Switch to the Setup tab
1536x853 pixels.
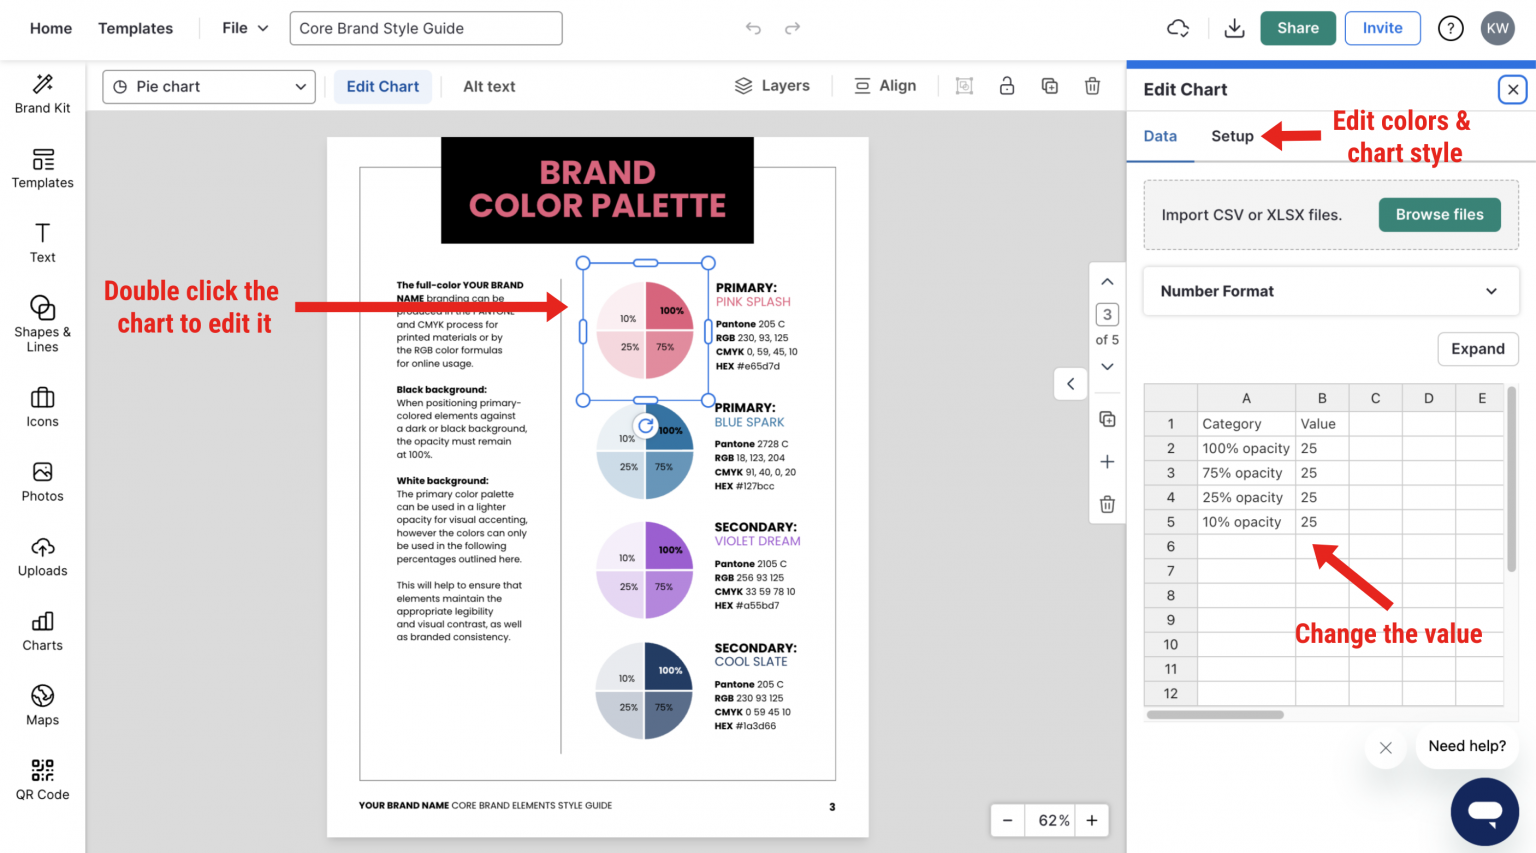(x=1232, y=136)
